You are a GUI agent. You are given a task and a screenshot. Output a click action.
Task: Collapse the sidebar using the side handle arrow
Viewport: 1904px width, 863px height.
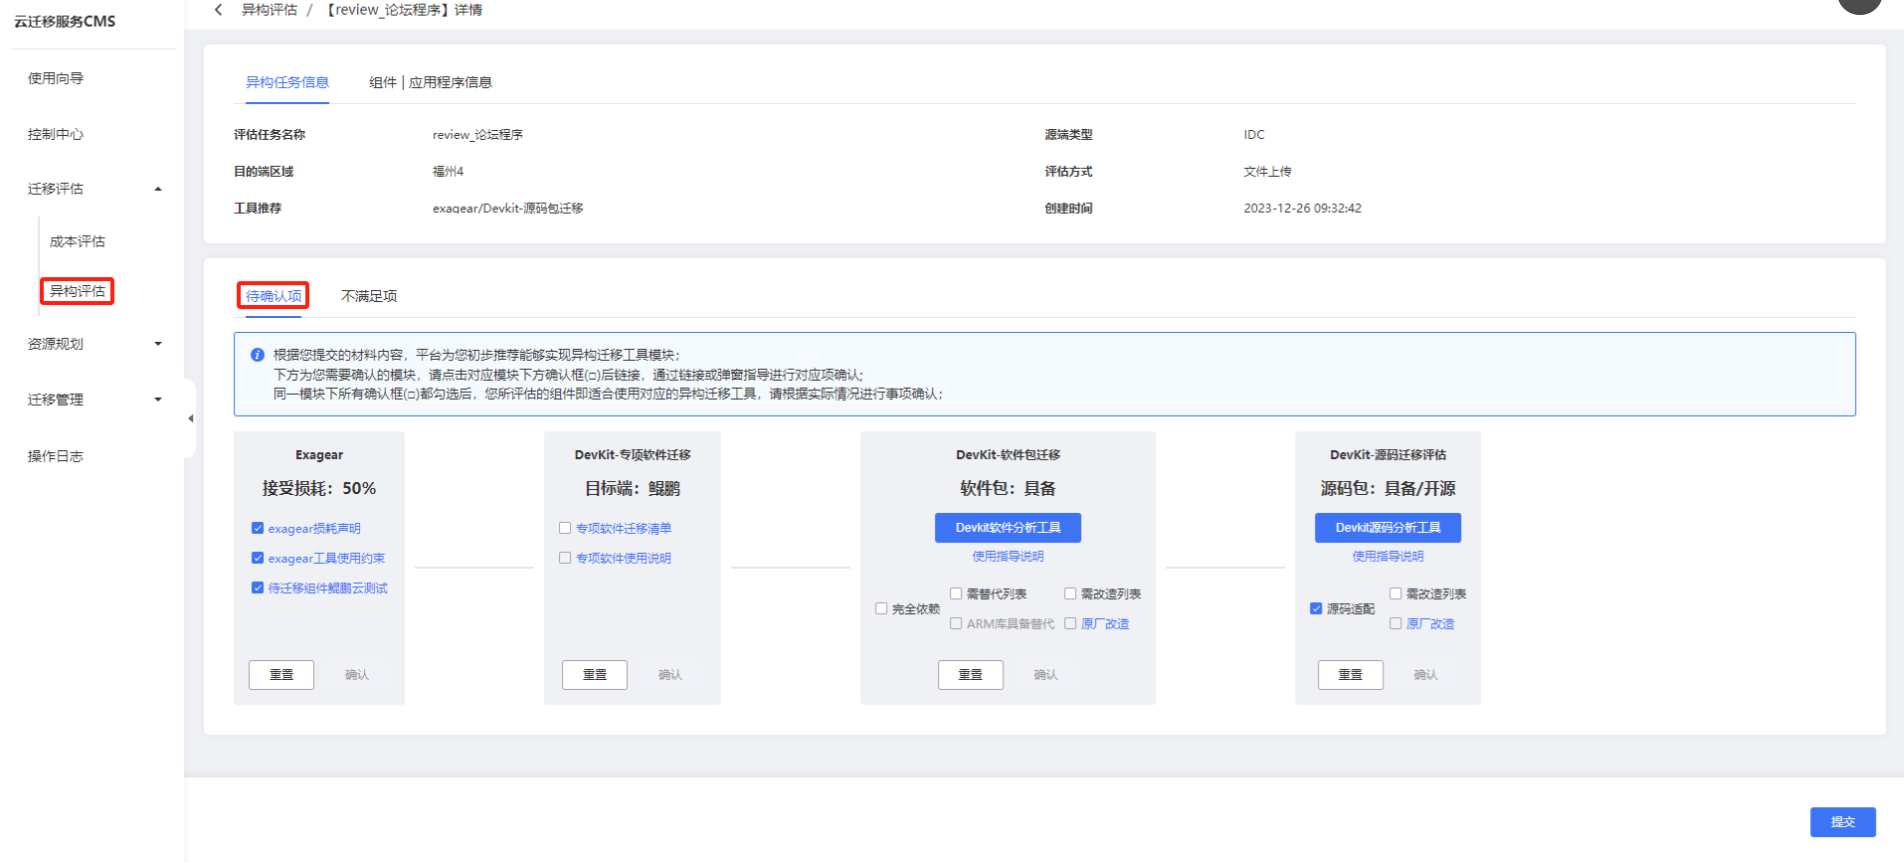point(190,419)
